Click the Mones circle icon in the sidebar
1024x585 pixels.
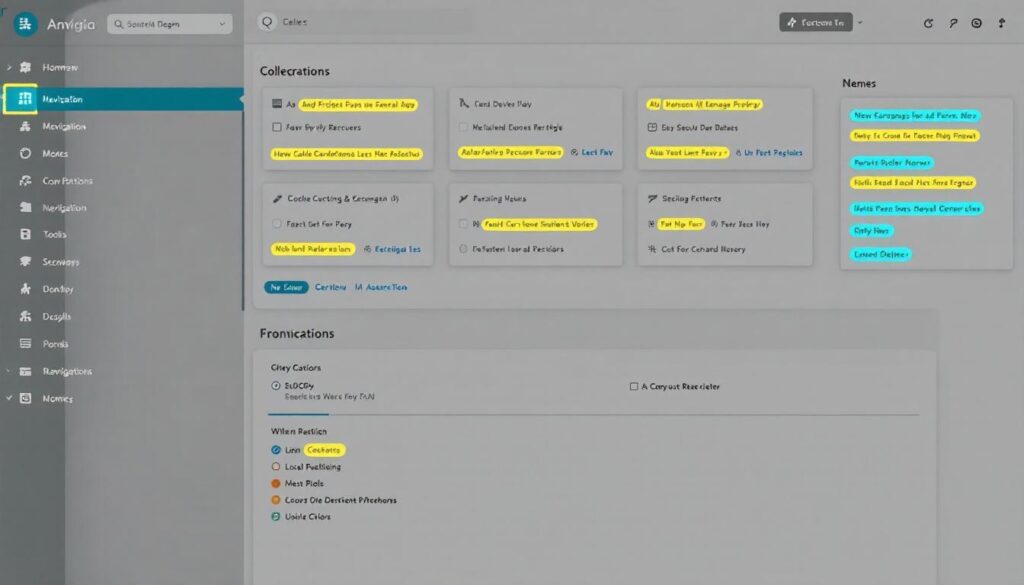pos(26,154)
